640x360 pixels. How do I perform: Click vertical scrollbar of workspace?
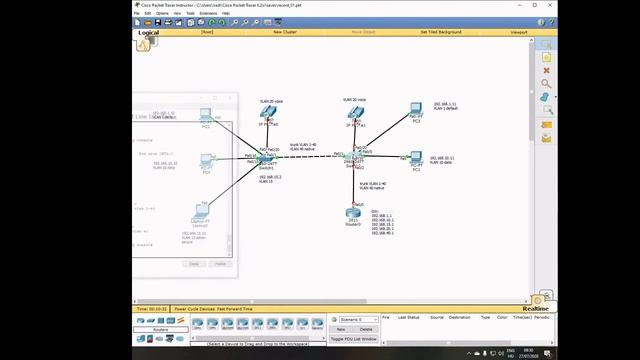[531, 92]
